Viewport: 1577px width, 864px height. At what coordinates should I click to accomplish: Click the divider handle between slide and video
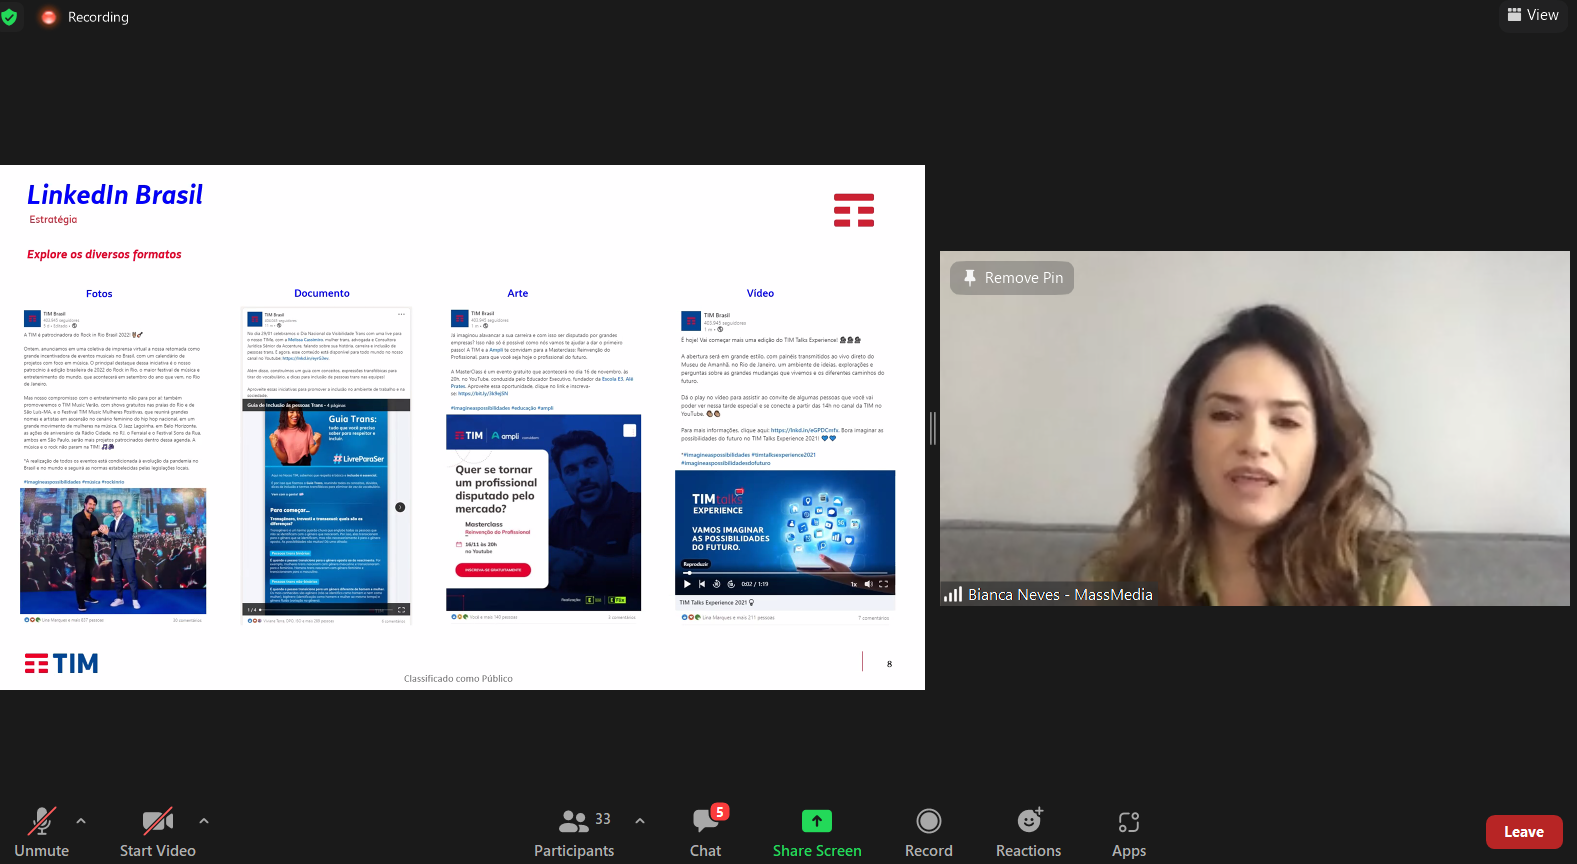tap(932, 428)
